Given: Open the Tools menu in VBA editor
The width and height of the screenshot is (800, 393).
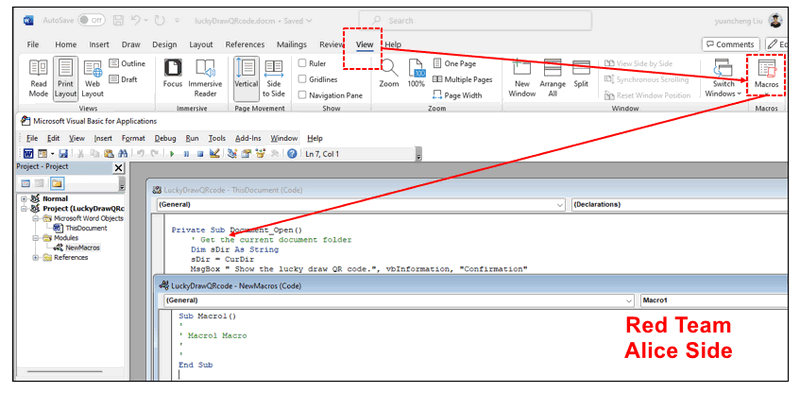Looking at the screenshot, I should point(217,138).
